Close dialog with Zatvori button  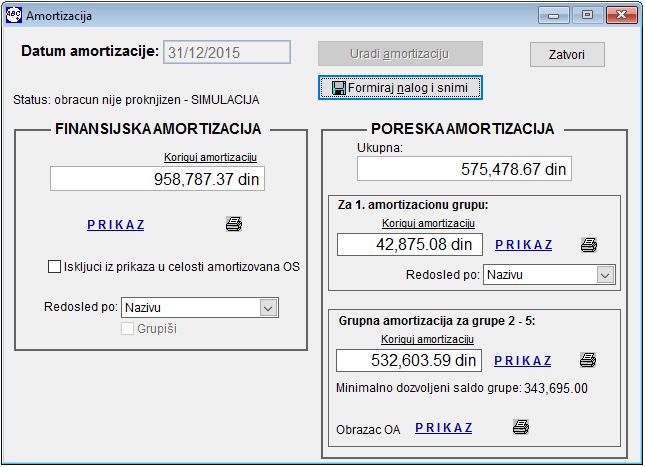567,54
